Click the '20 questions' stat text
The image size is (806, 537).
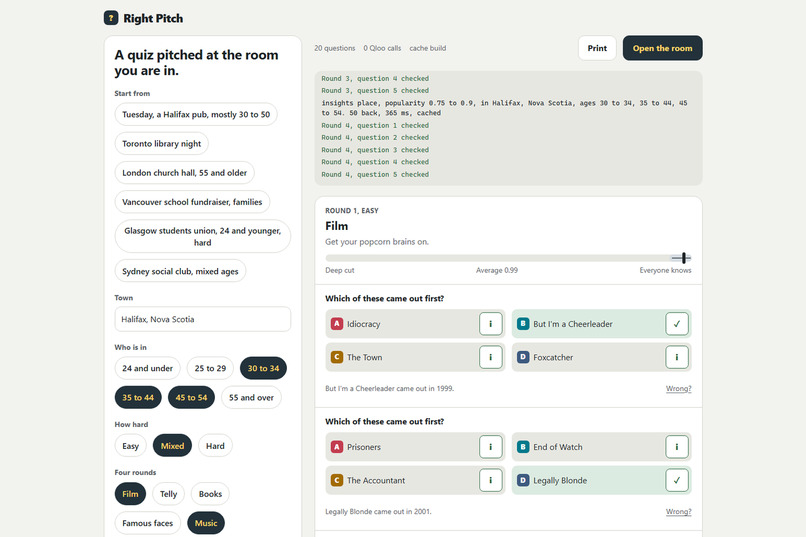(x=335, y=48)
